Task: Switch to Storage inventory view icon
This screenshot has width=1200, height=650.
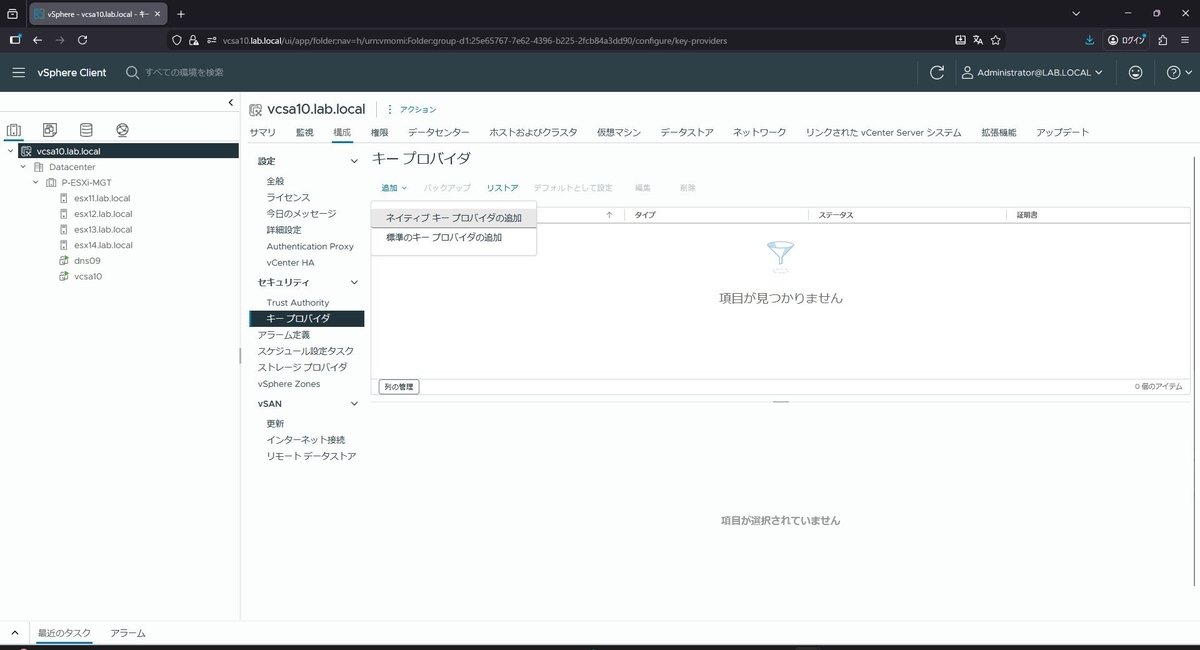Action: [86, 130]
